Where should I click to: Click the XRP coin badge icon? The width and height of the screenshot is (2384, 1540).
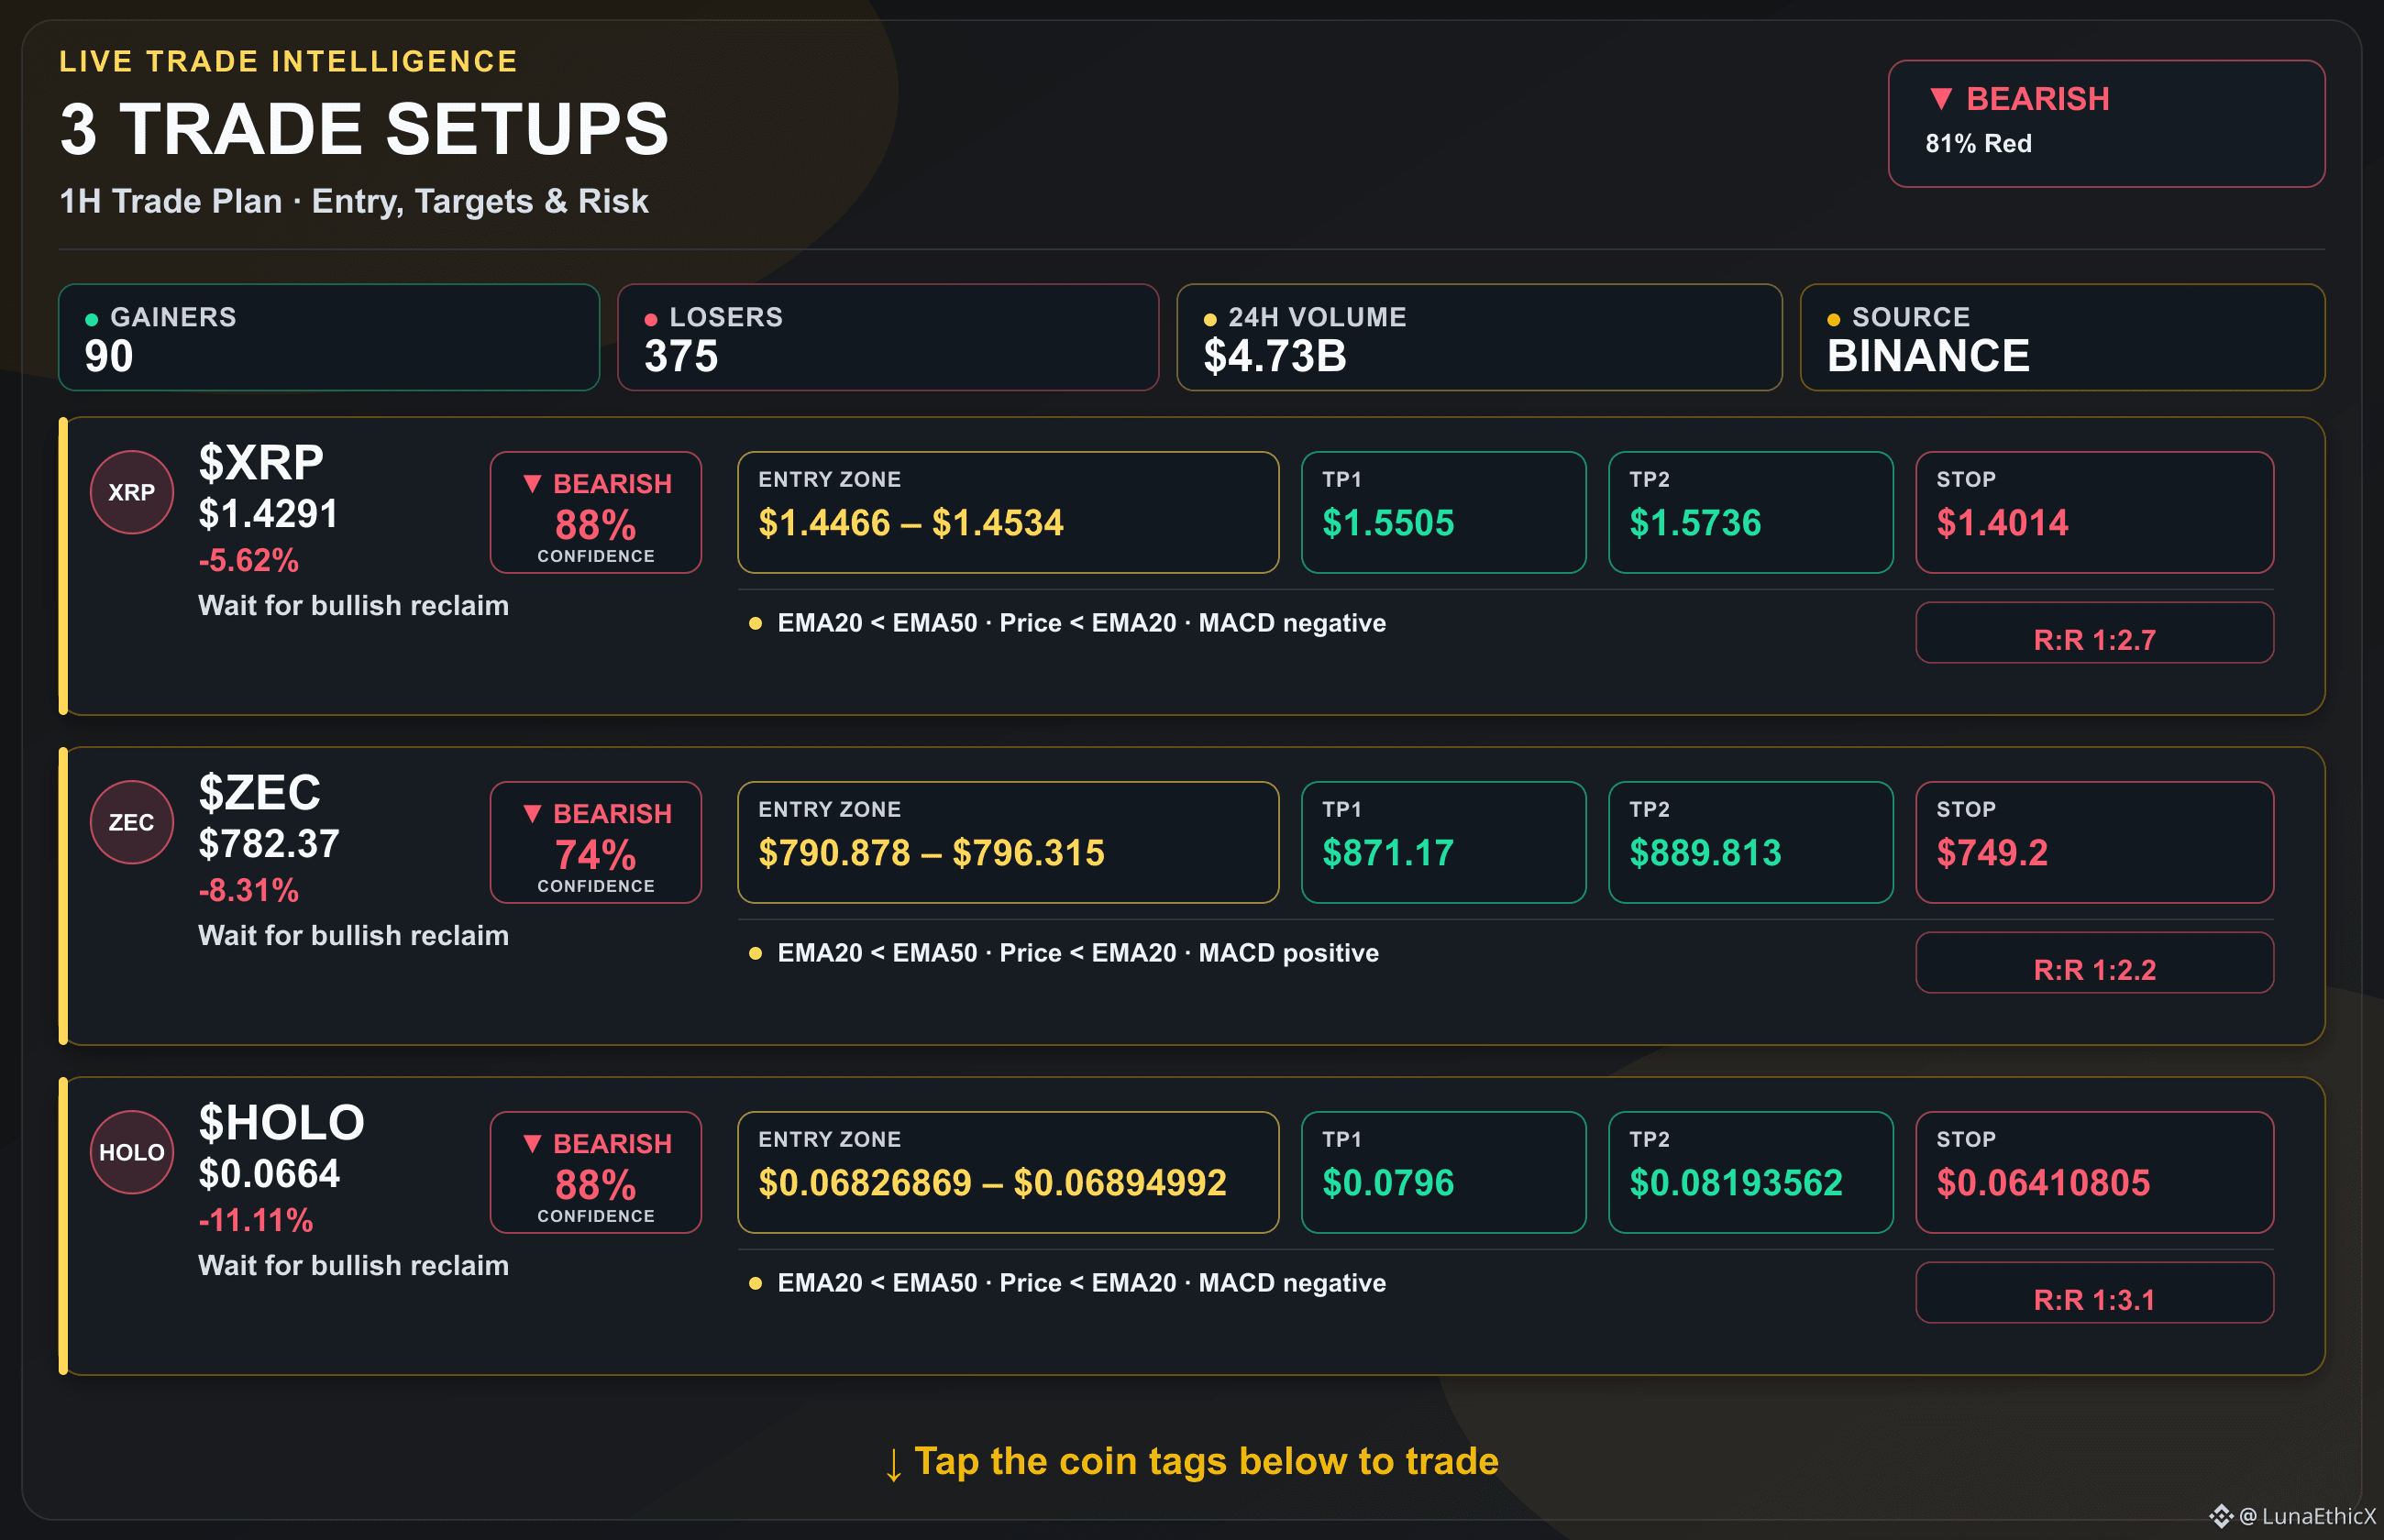click(132, 492)
